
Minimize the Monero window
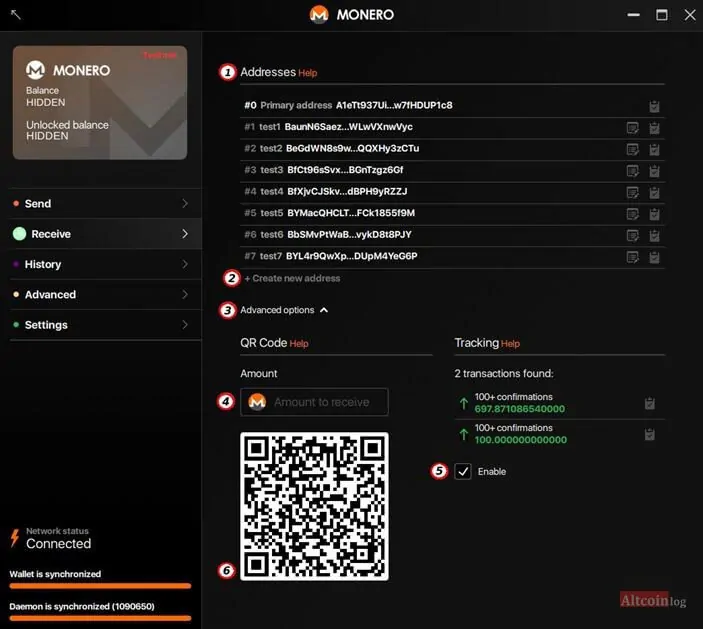point(634,15)
